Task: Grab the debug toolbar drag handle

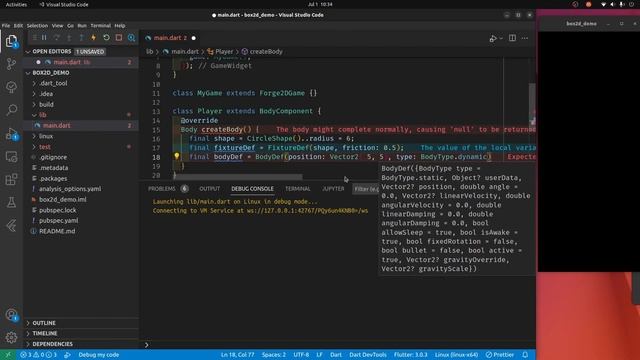Action: click(x=35, y=38)
